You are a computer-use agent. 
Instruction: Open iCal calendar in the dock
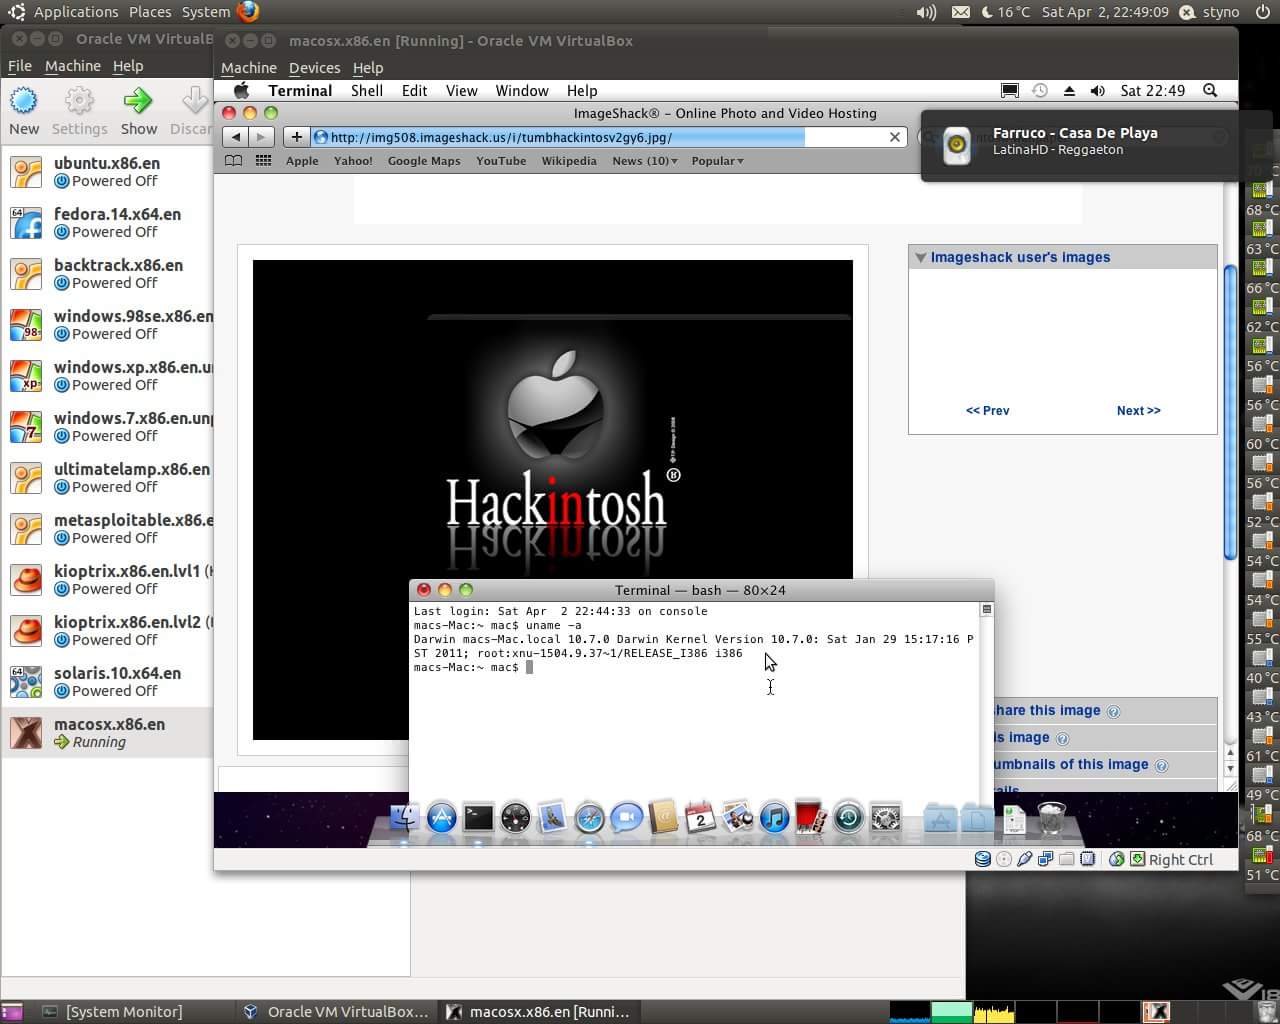point(700,818)
